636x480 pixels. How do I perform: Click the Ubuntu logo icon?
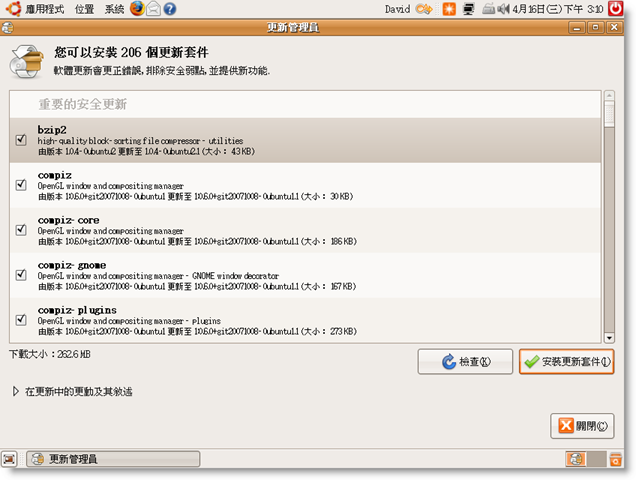tap(13, 8)
